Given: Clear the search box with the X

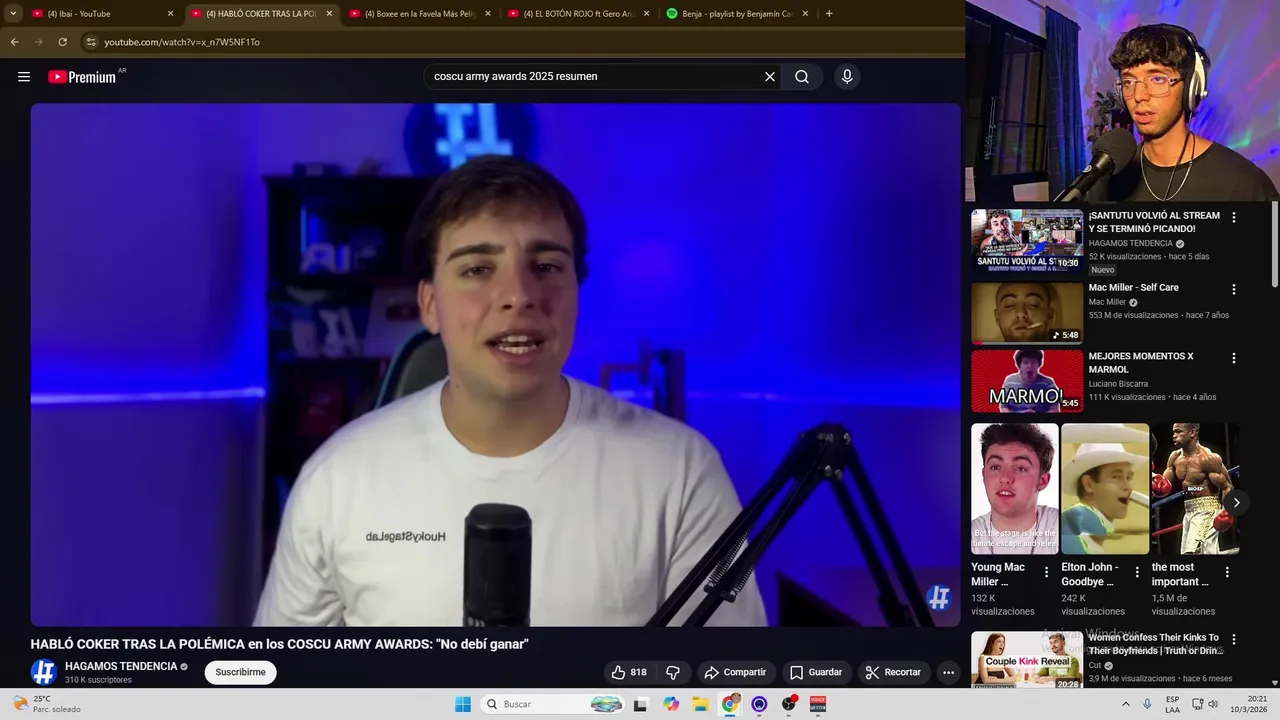Looking at the screenshot, I should pyautogui.click(x=770, y=77).
